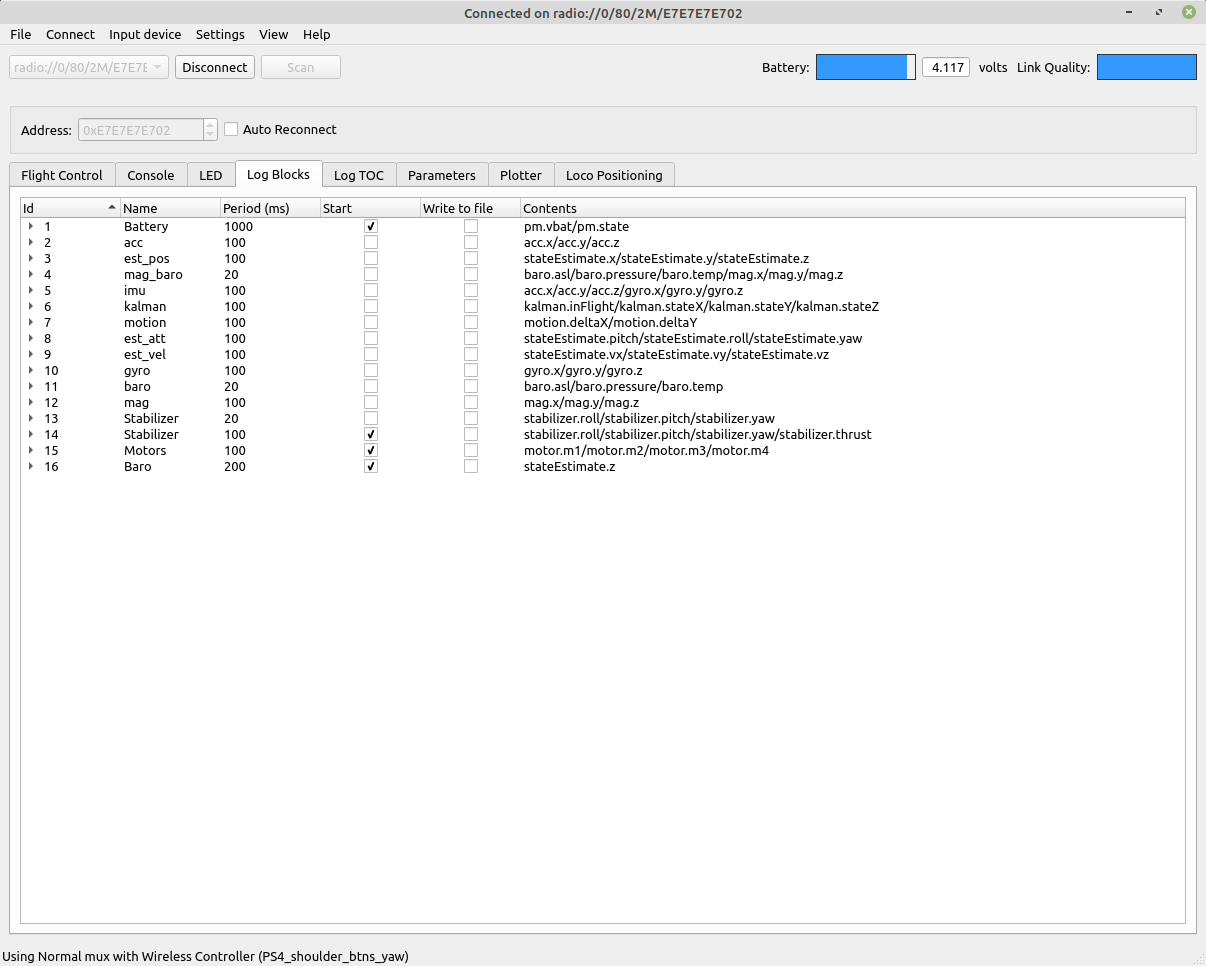This screenshot has width=1206, height=966.
Task: Uncheck Start for Battery log block
Action: (x=371, y=227)
